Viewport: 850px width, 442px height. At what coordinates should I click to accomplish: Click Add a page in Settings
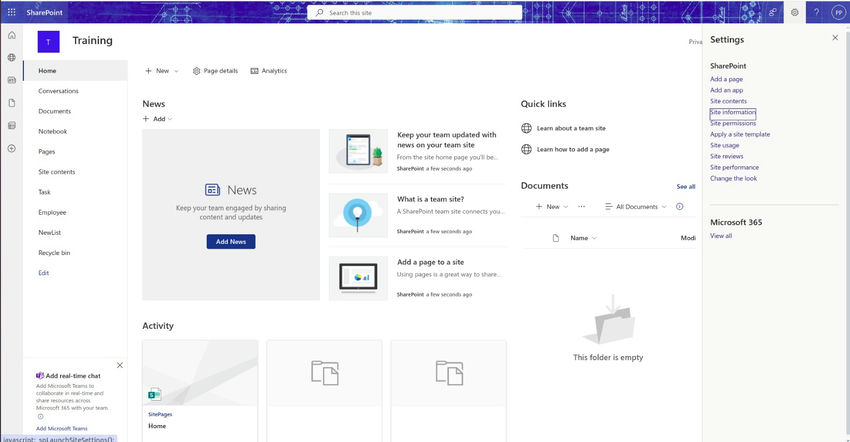click(x=726, y=79)
